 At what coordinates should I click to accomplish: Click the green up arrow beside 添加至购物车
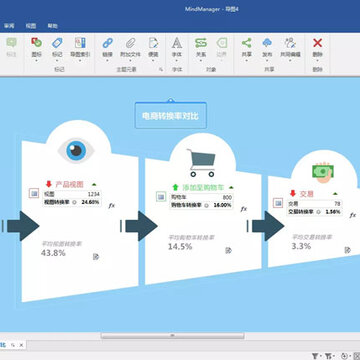point(176,187)
